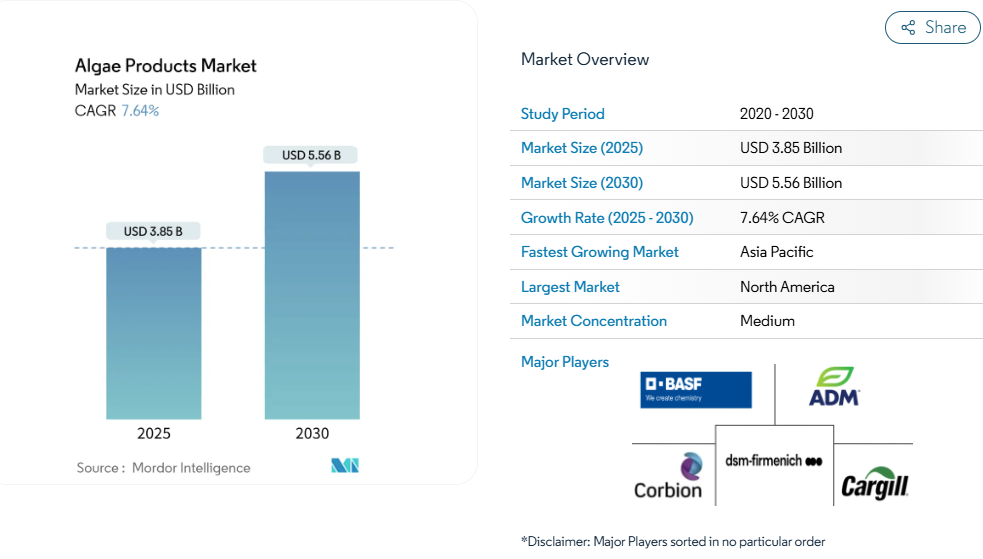This screenshot has height=559, width=983.
Task: Click the Market Size (2025) label
Action: tap(581, 148)
